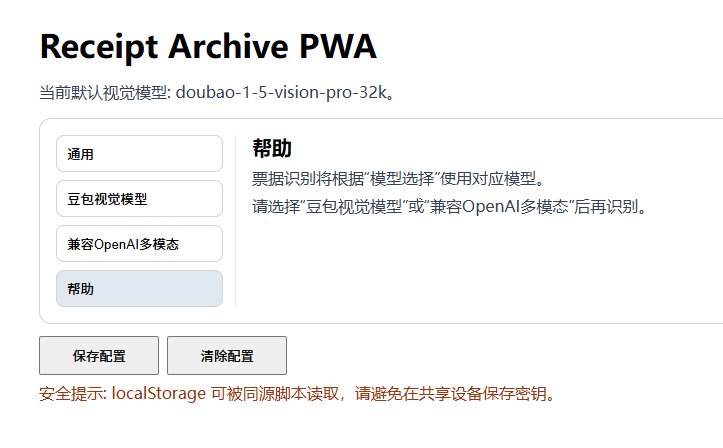The image size is (723, 448).
Task: Click the 帮助 tab in the sidebar
Action: (139, 289)
